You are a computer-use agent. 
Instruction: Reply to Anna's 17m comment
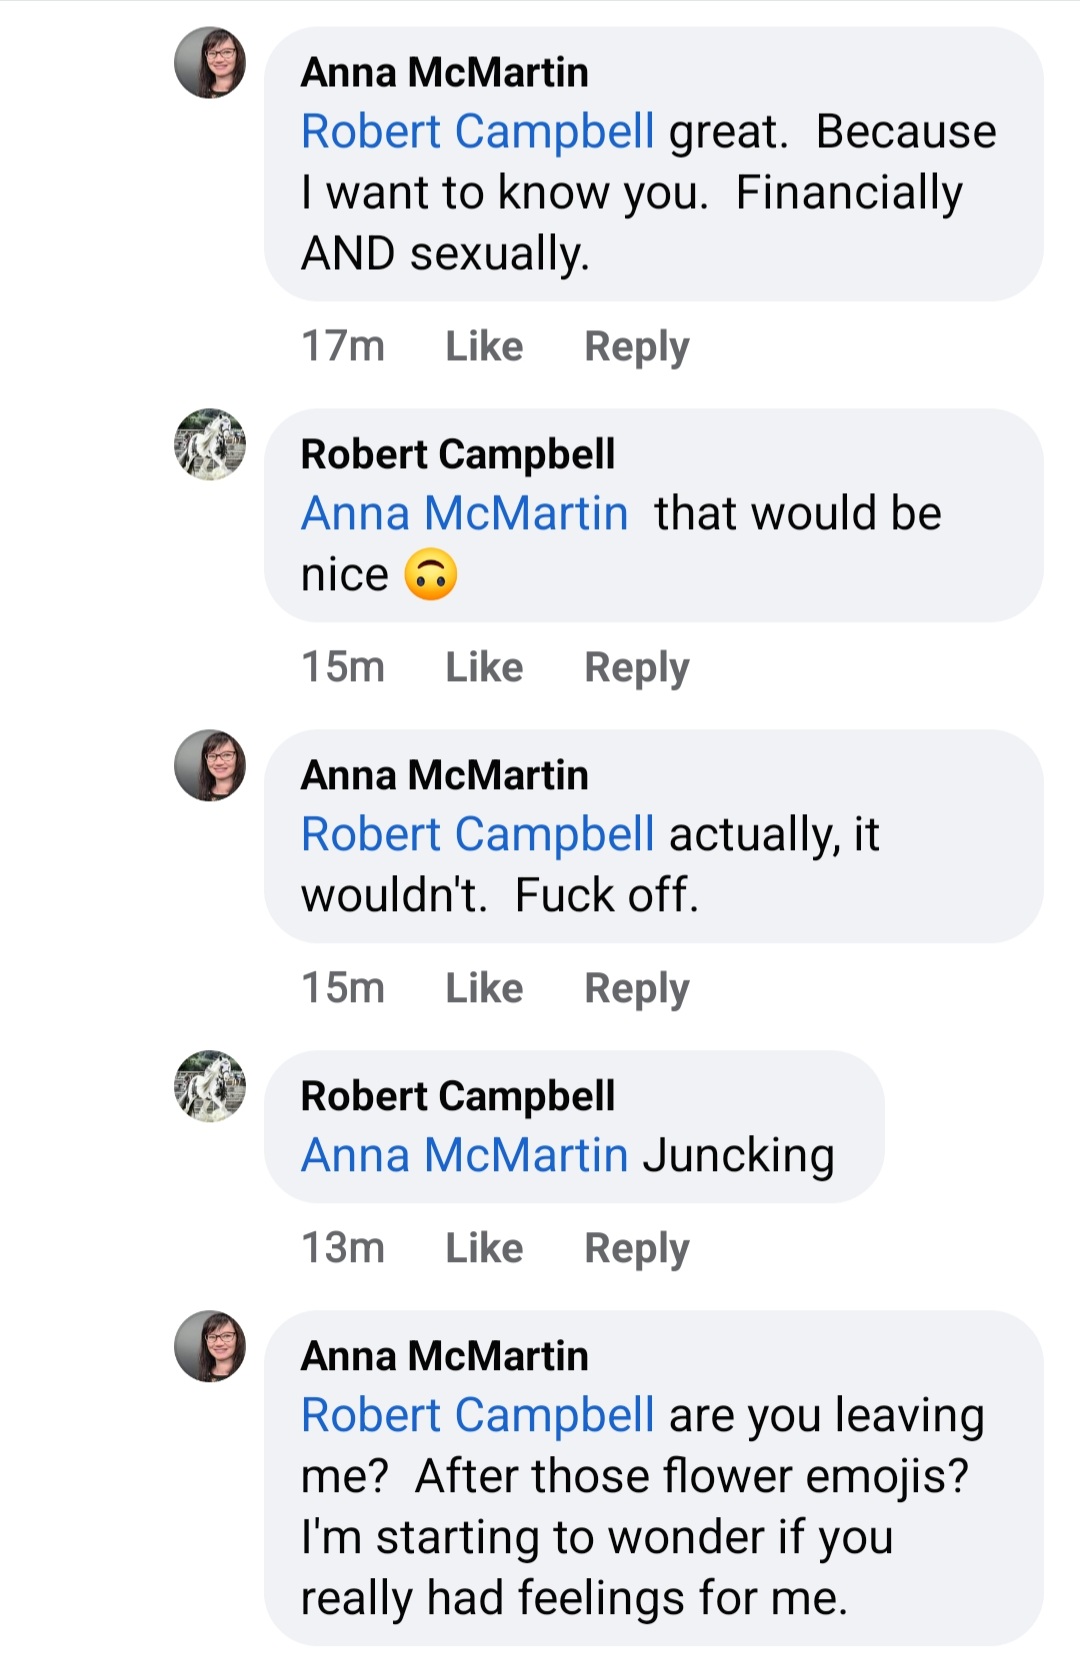(x=637, y=347)
